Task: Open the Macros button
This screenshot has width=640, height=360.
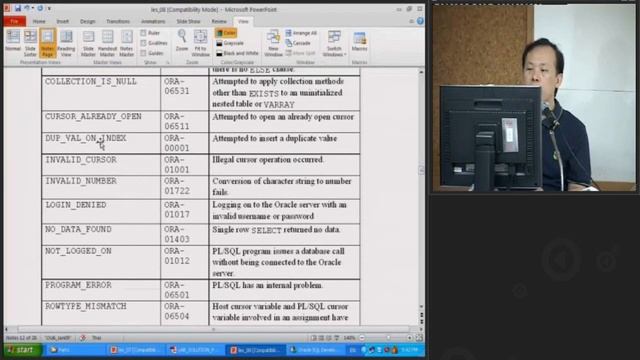Action: point(359,41)
